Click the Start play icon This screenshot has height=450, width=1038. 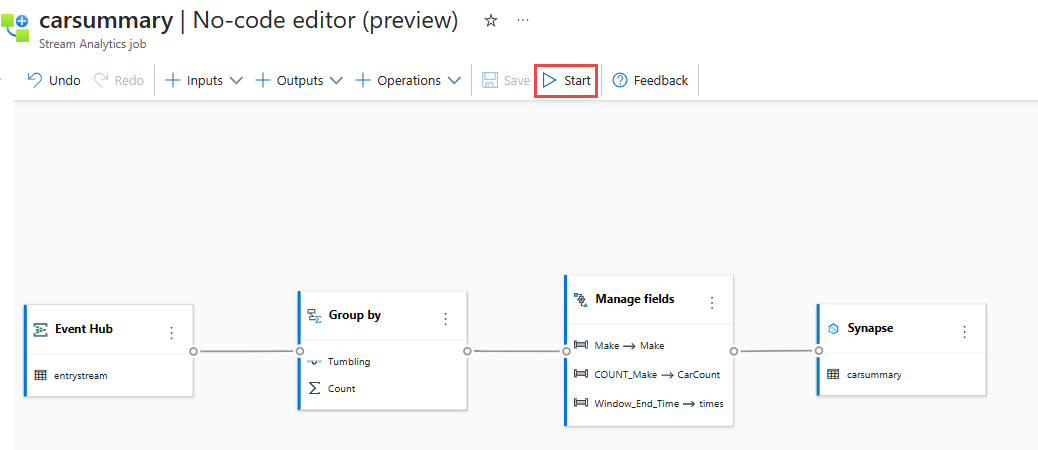pyautogui.click(x=550, y=80)
